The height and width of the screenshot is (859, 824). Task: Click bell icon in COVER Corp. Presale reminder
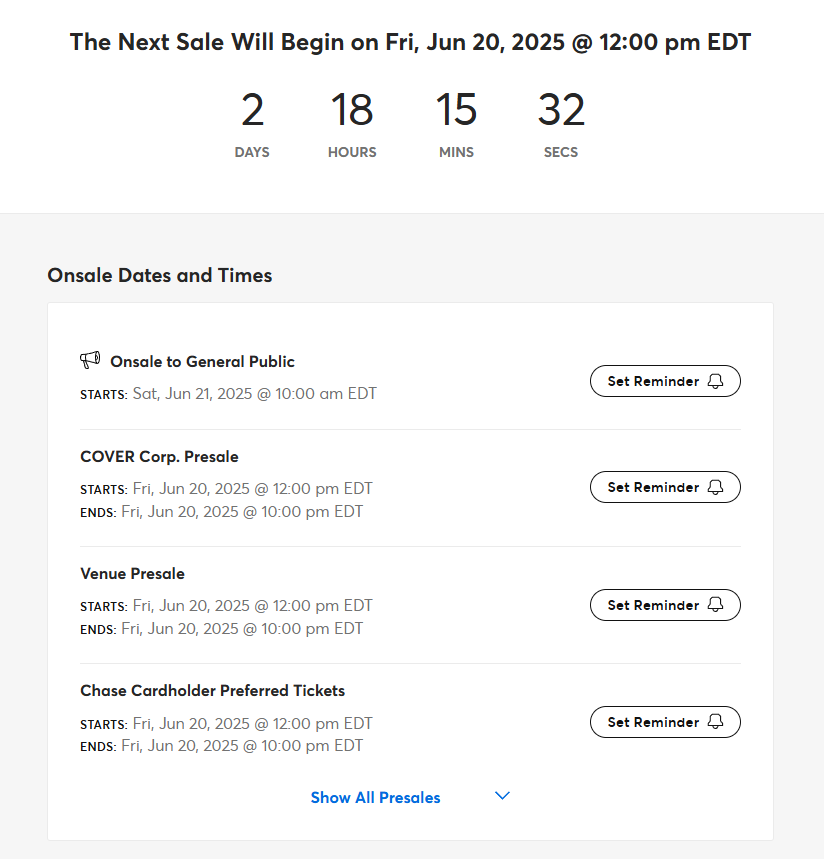coord(716,487)
